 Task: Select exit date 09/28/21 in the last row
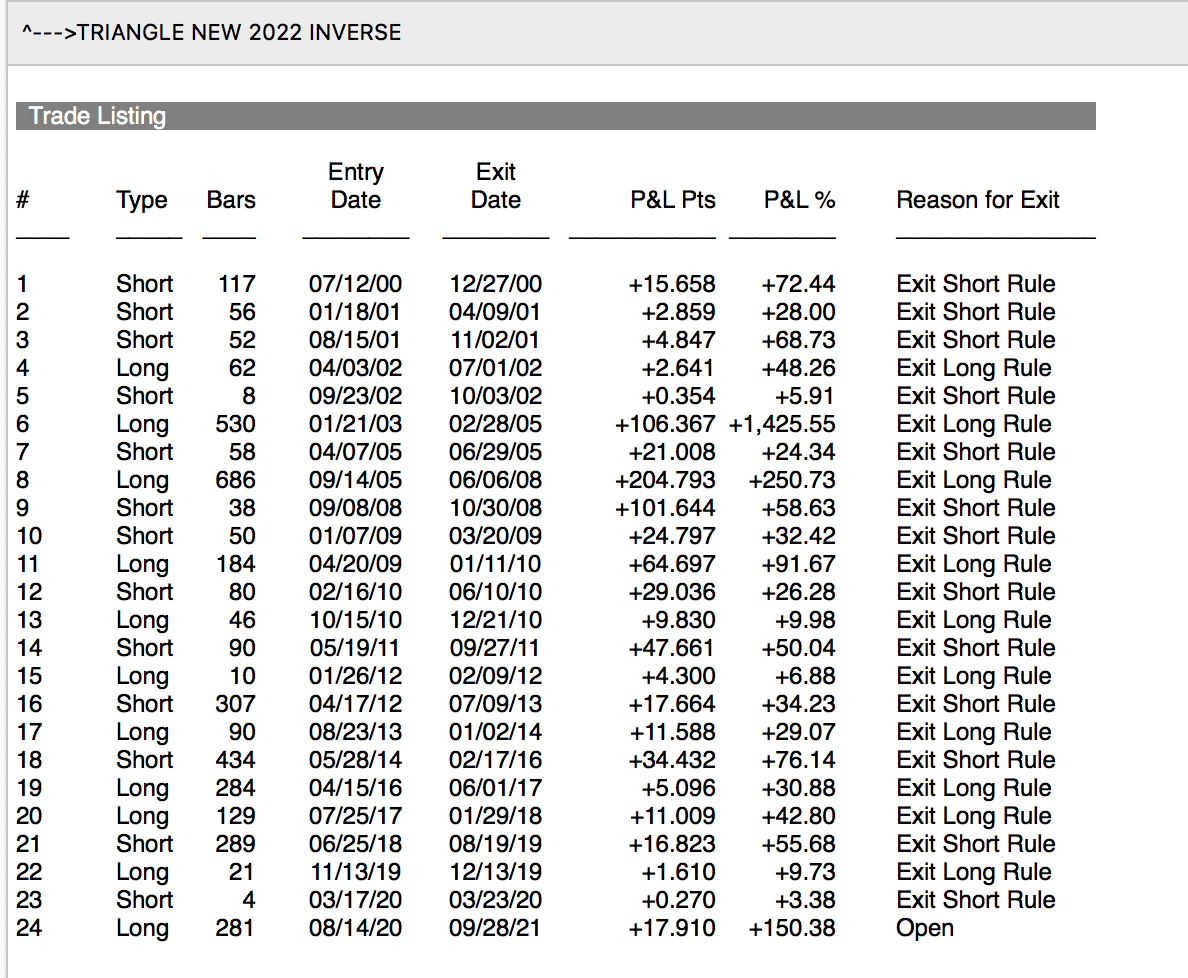tap(495, 928)
